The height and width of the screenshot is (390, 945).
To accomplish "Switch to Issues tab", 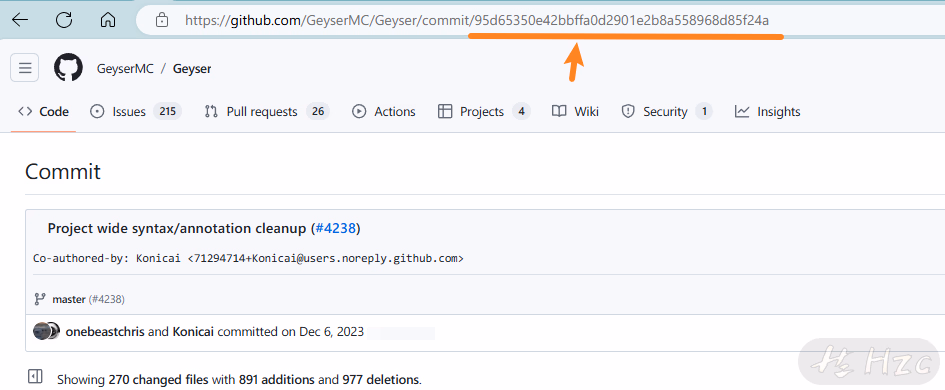I will pos(136,112).
